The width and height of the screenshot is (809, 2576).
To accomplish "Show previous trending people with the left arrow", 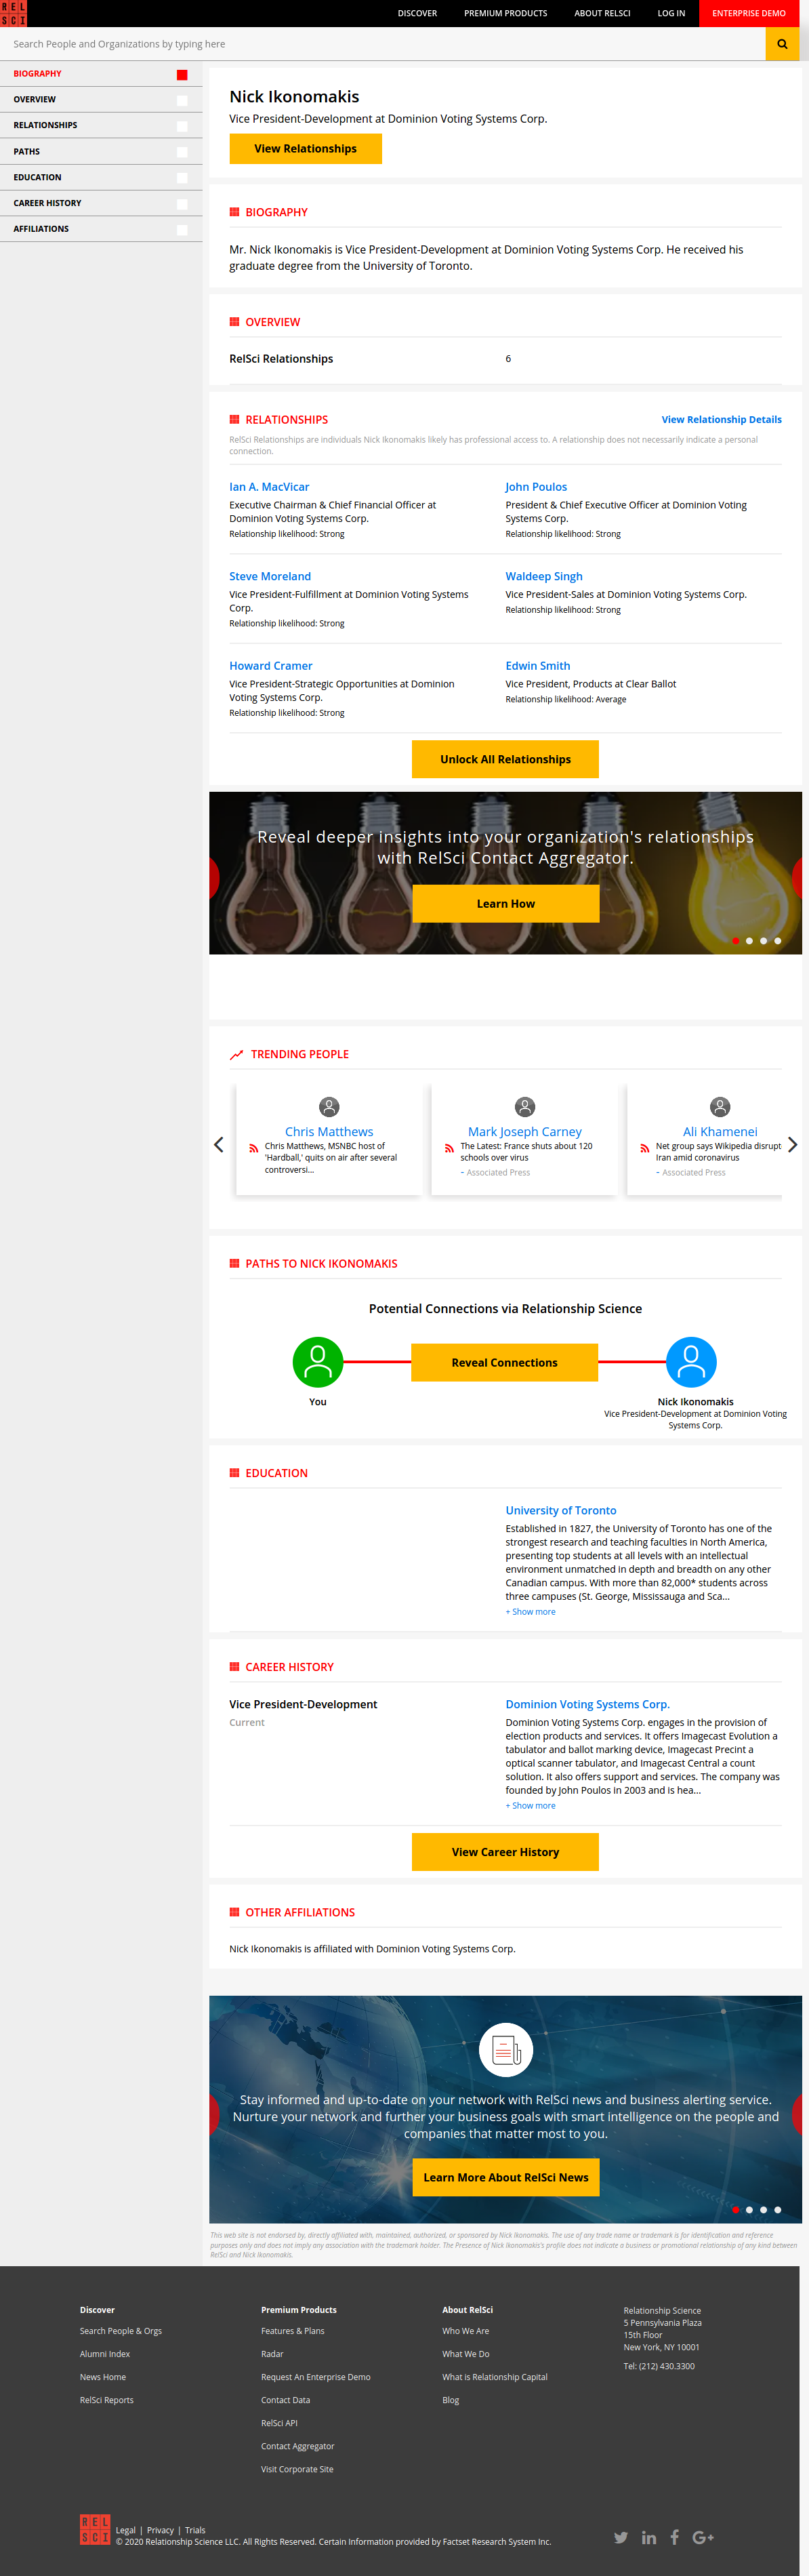I will 219,1145.
